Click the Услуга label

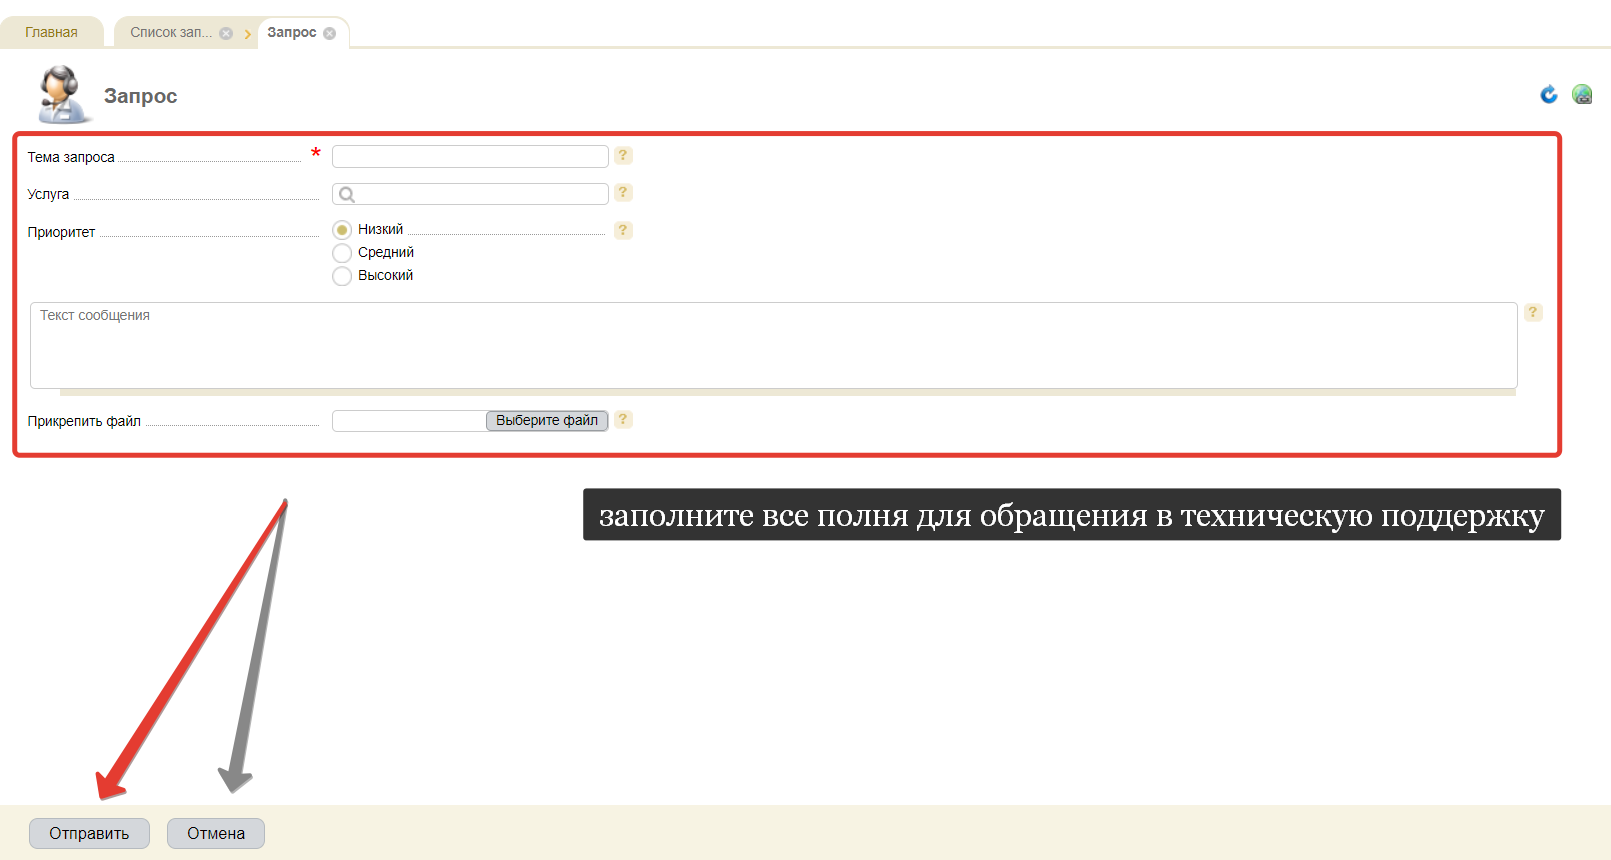(48, 194)
